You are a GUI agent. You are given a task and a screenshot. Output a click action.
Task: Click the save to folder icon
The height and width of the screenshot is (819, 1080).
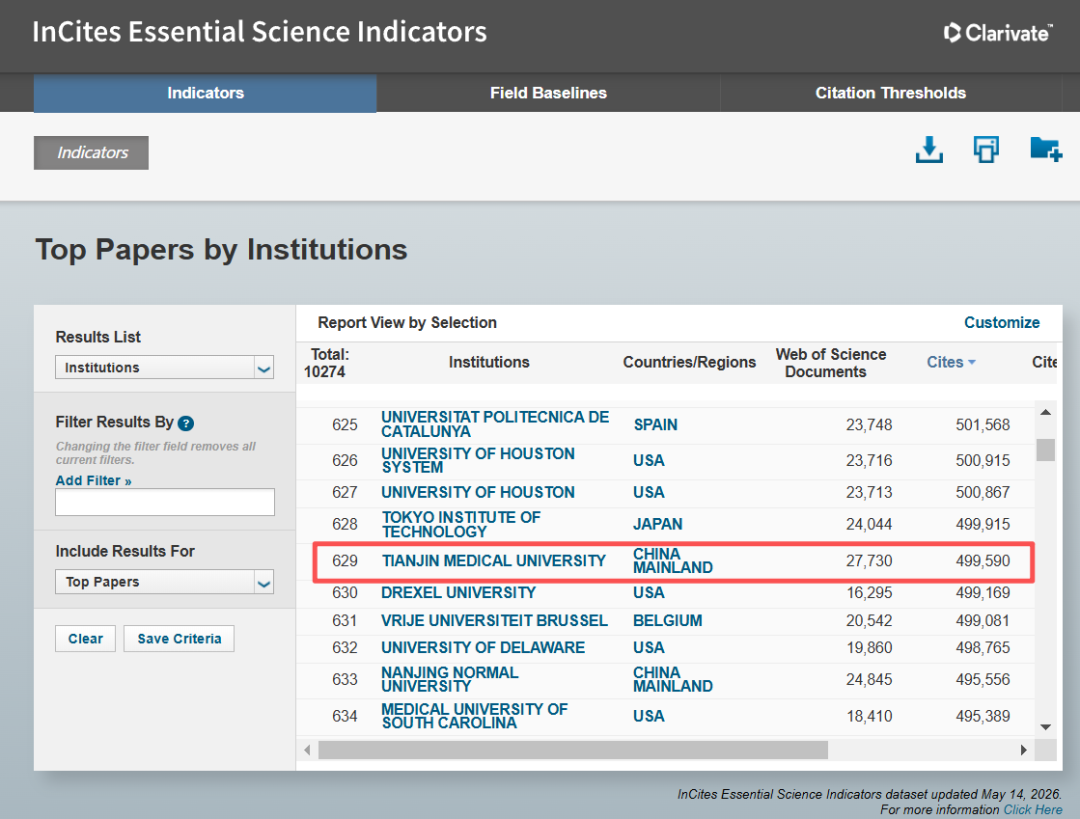pyautogui.click(x=1046, y=149)
